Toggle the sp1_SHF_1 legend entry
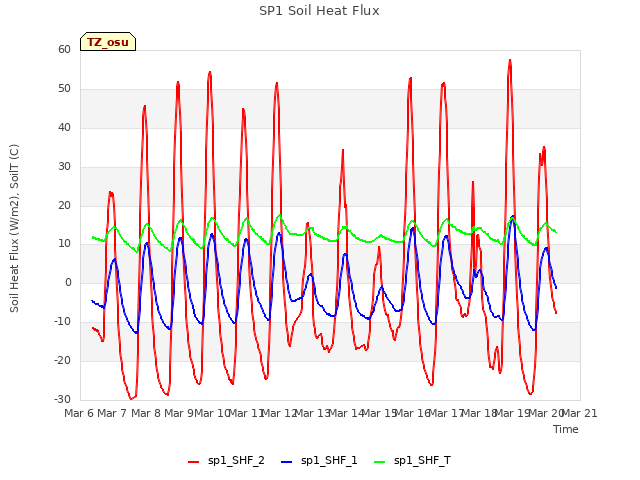 coord(319,461)
